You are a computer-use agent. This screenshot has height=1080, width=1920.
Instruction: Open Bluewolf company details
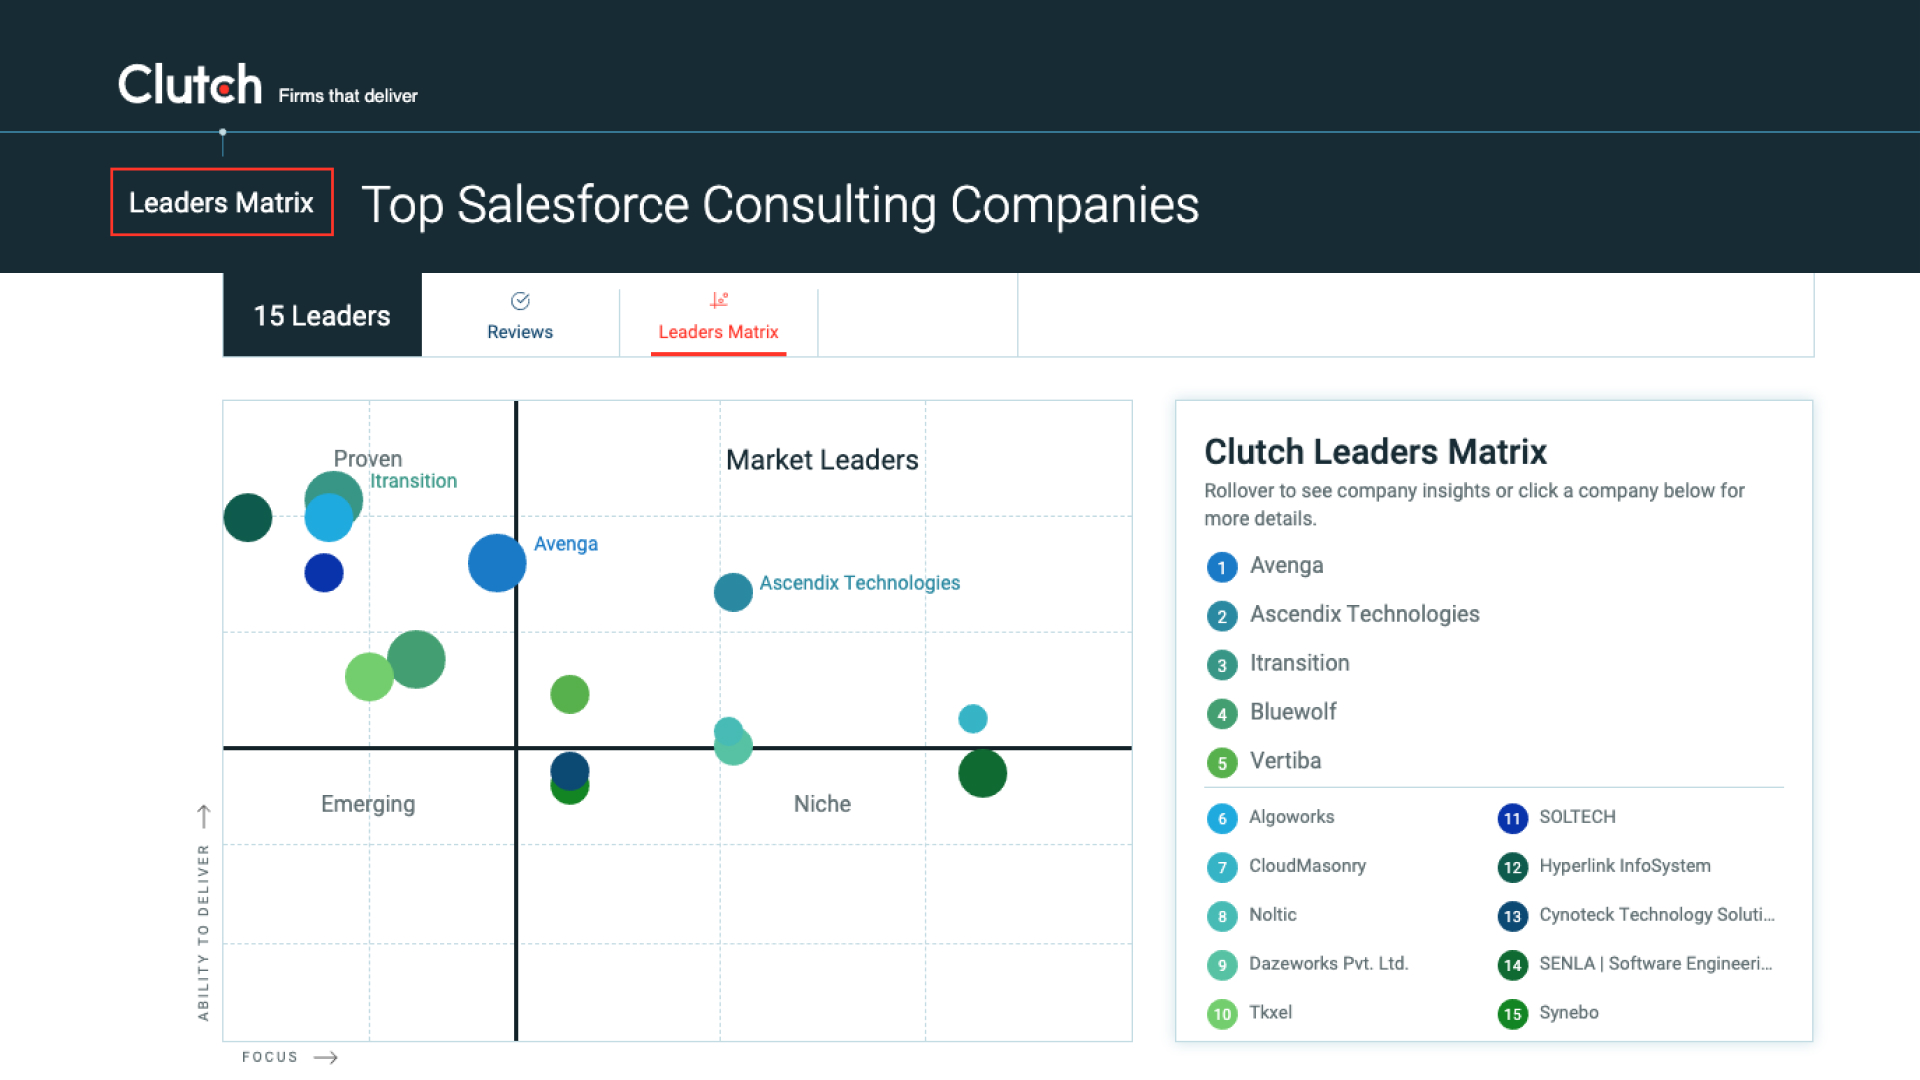point(1292,712)
